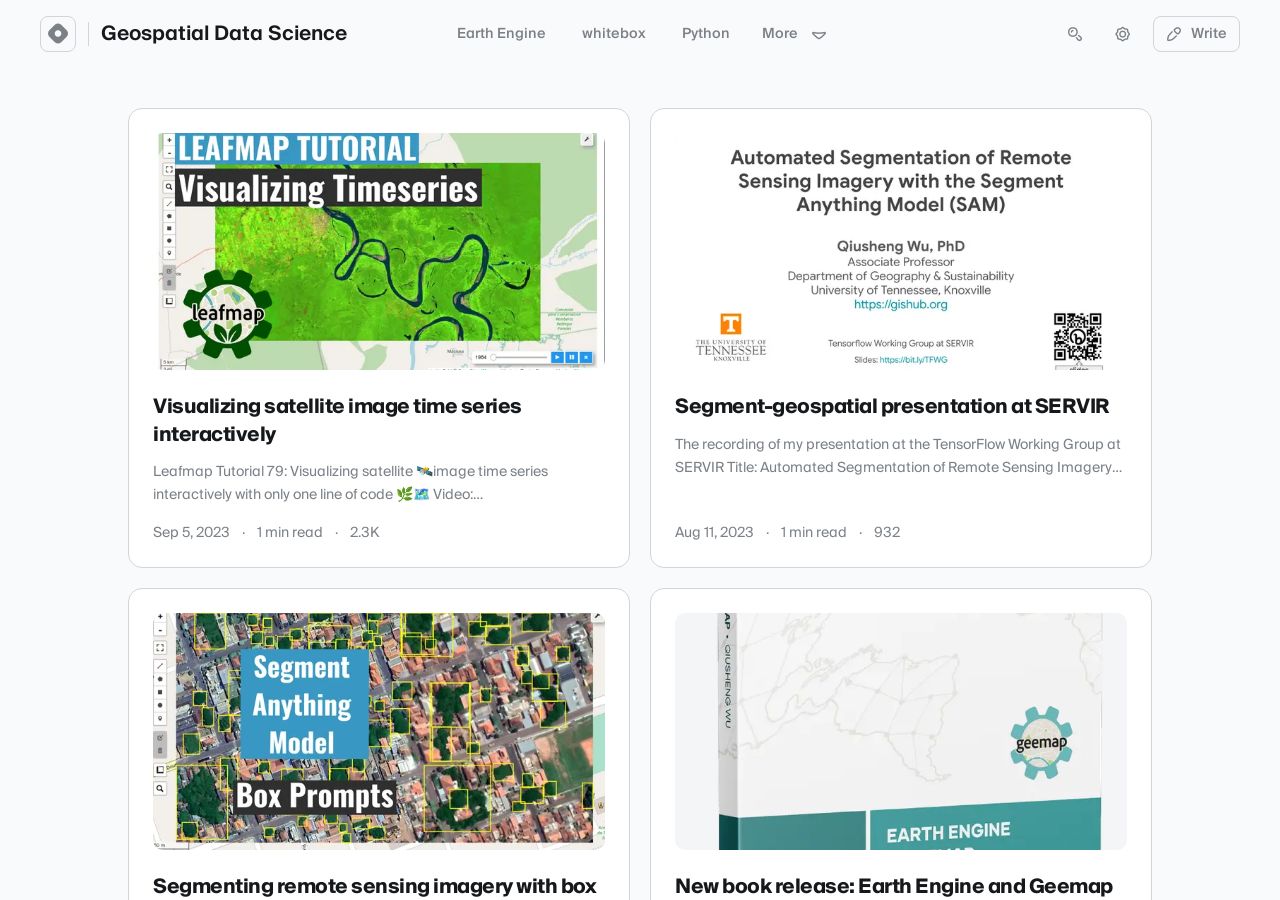Click the Leafmap Tutorial thumbnail

(x=379, y=251)
